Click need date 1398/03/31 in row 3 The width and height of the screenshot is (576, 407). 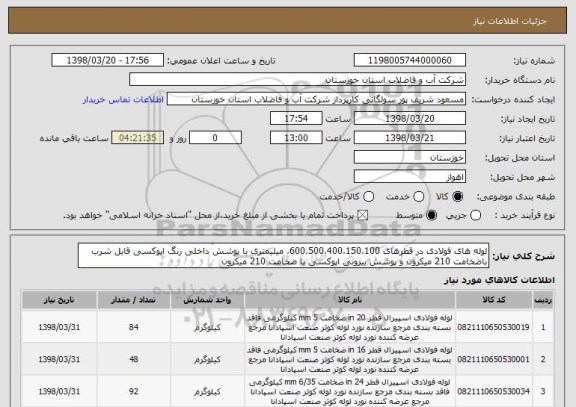coord(59,392)
